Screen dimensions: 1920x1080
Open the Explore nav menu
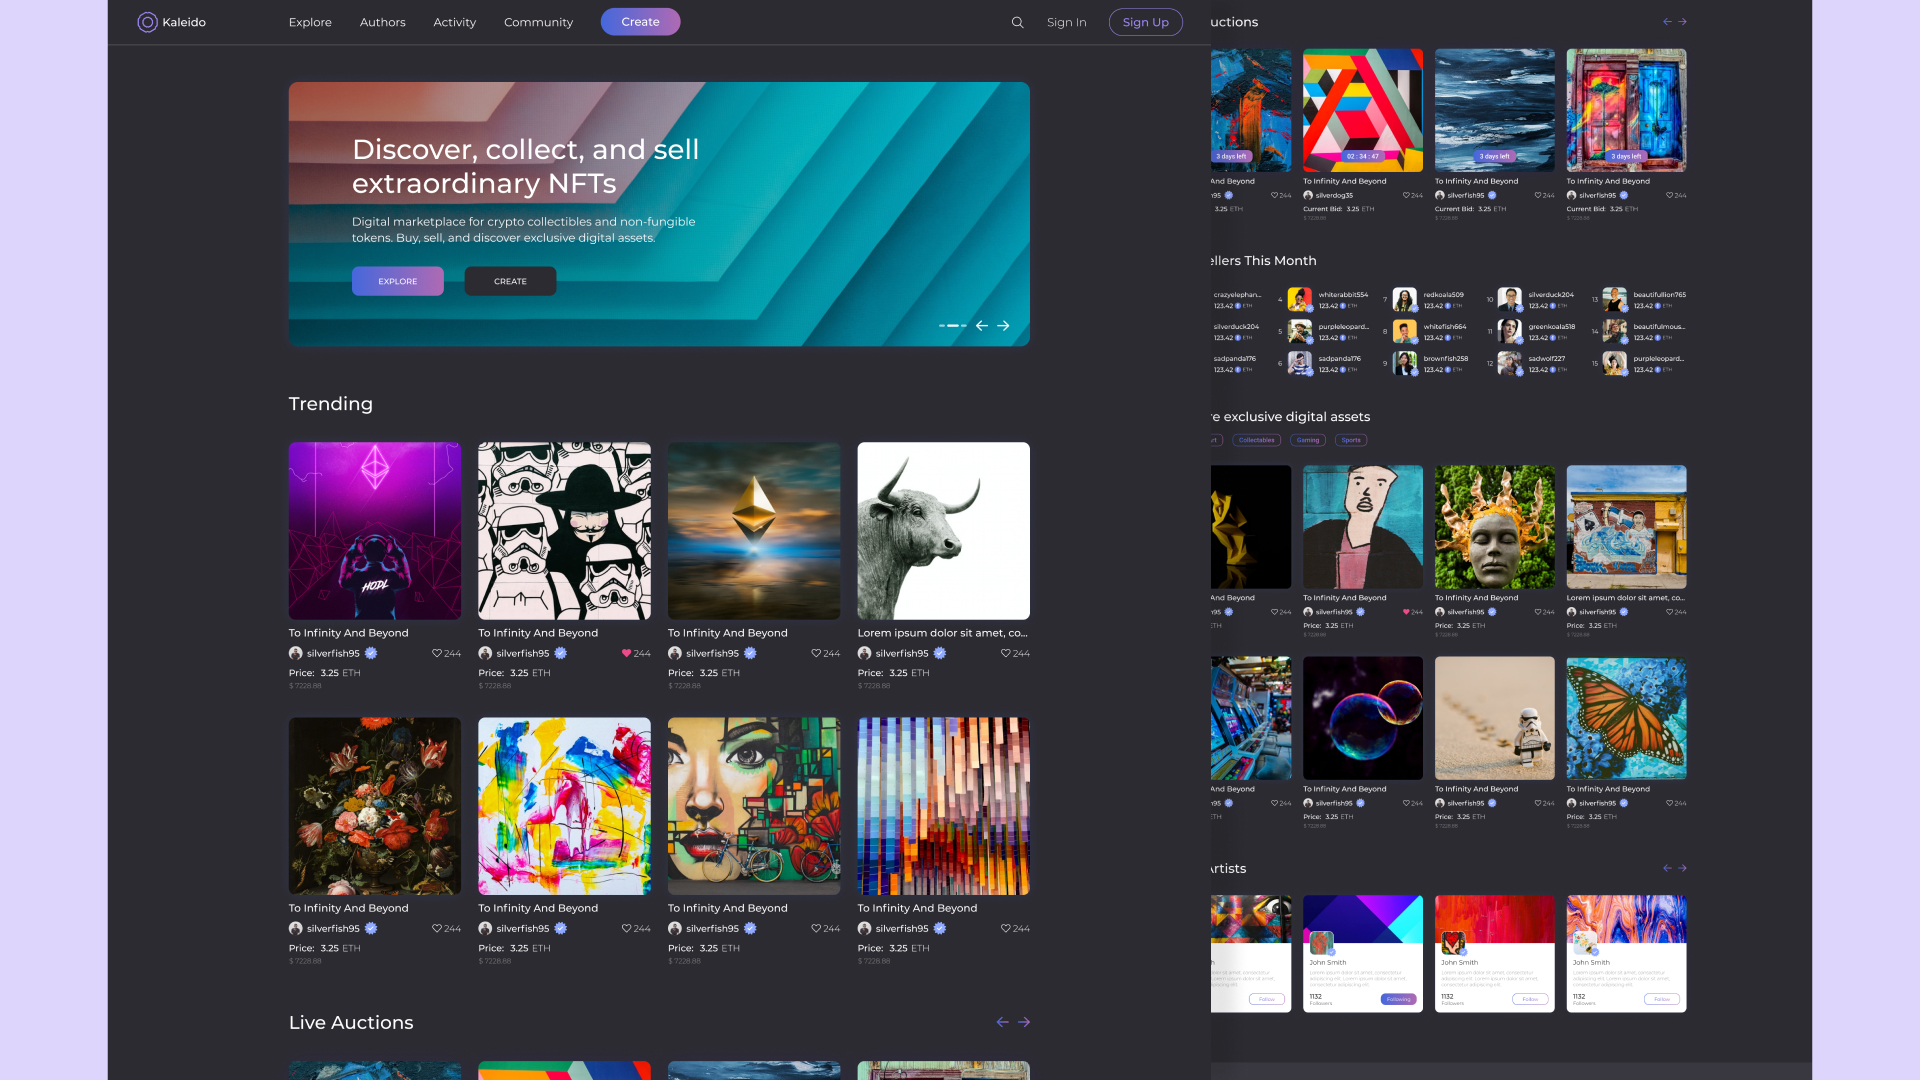coord(310,22)
